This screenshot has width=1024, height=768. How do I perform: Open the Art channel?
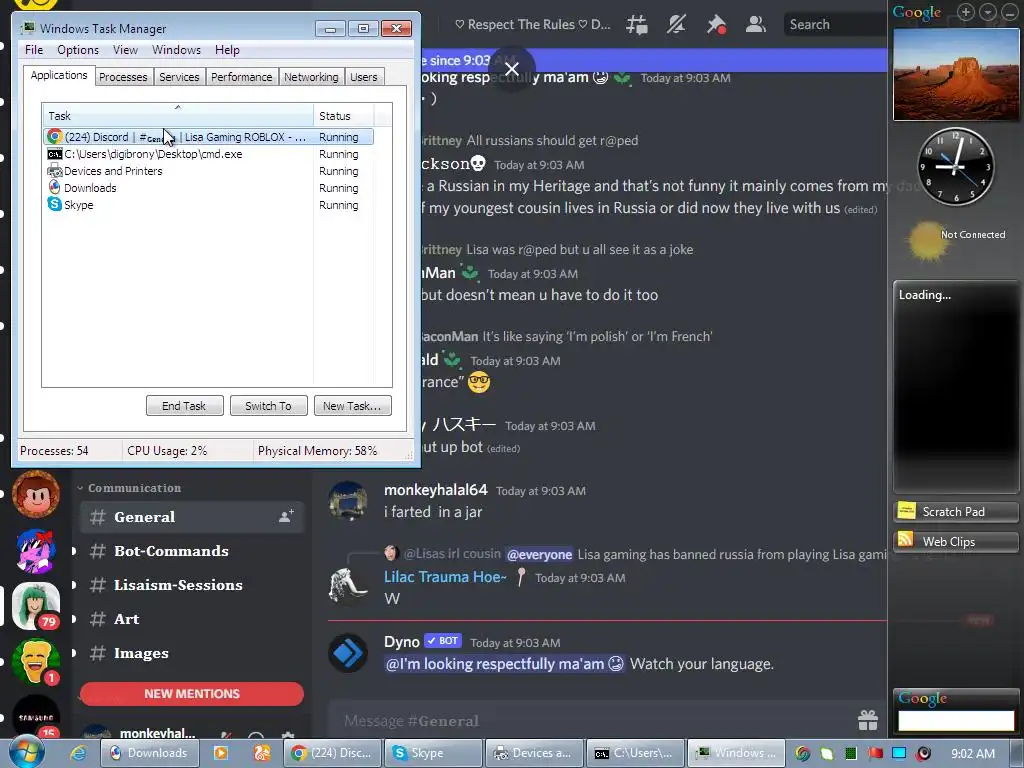(192, 618)
